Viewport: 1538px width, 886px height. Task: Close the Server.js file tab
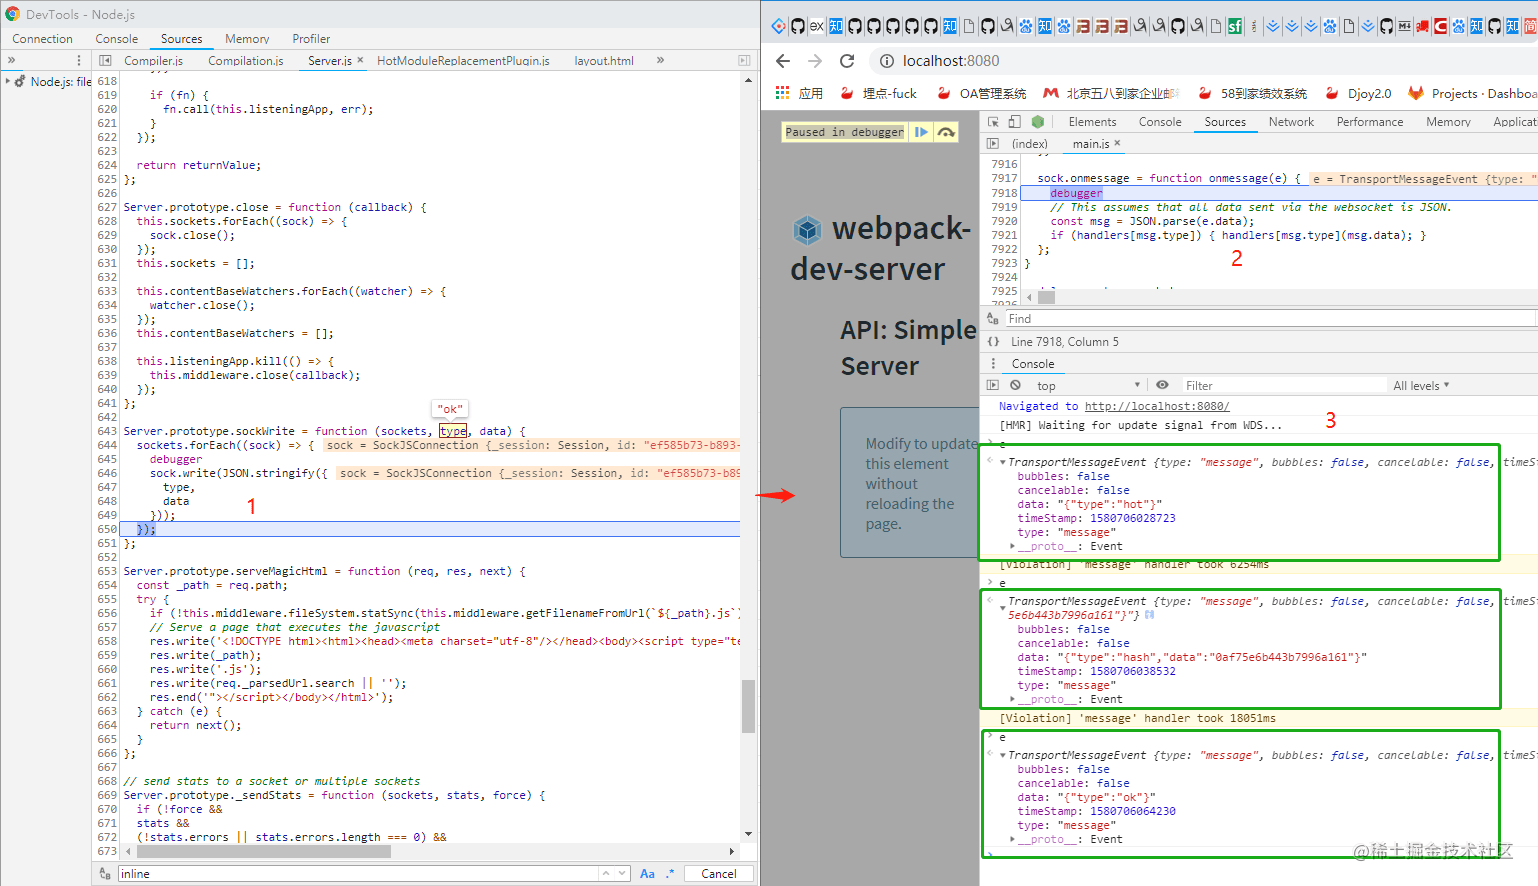(360, 60)
